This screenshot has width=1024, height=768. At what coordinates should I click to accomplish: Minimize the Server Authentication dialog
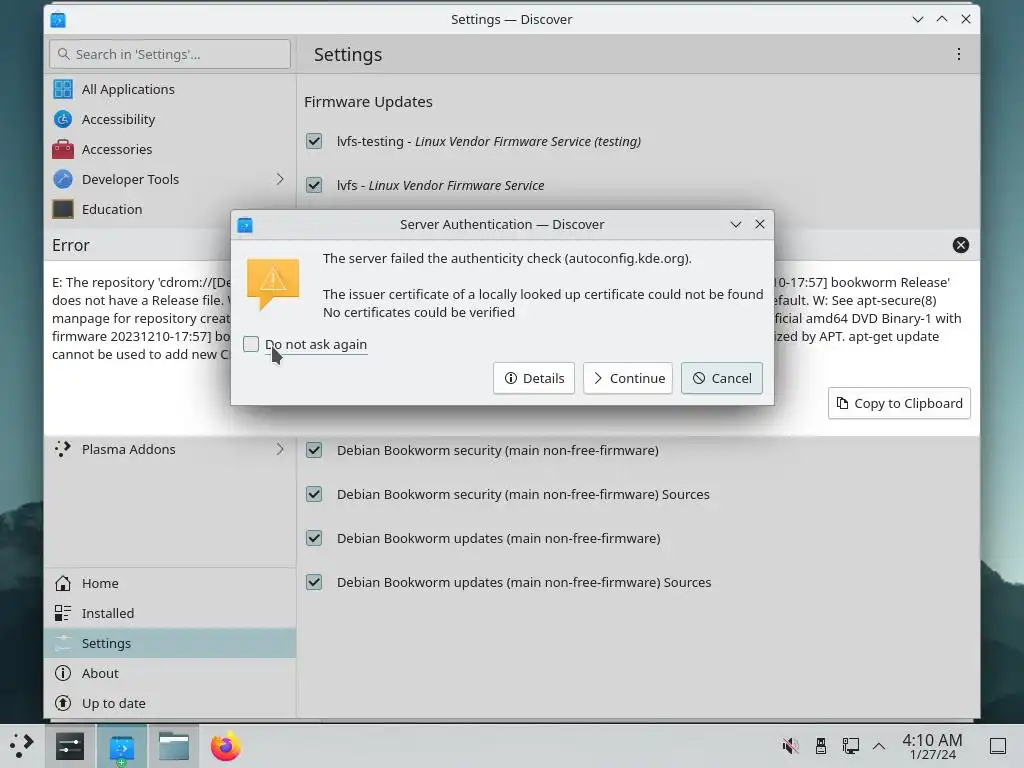coord(736,224)
